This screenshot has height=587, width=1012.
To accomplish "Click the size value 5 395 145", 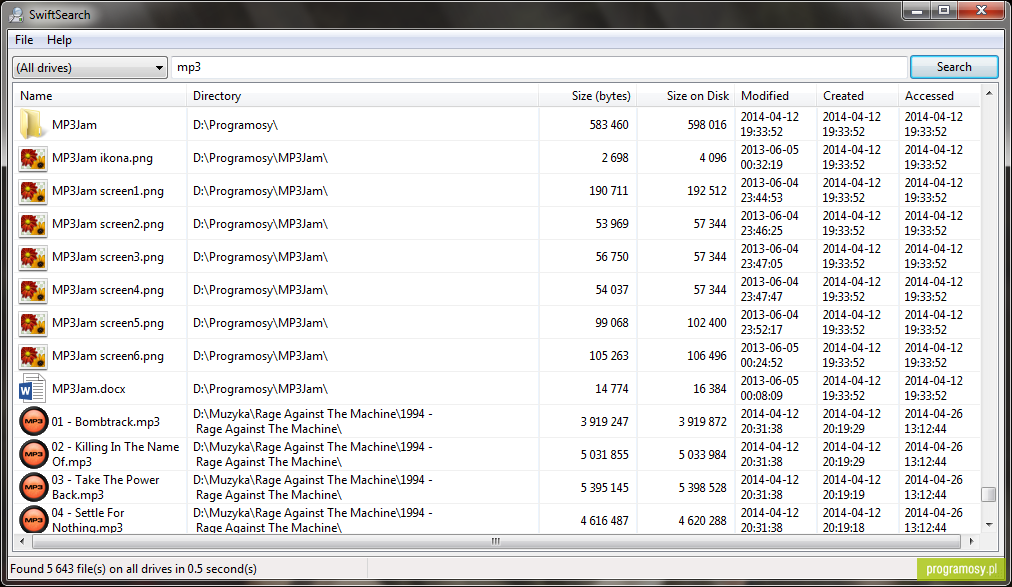I will tap(604, 488).
